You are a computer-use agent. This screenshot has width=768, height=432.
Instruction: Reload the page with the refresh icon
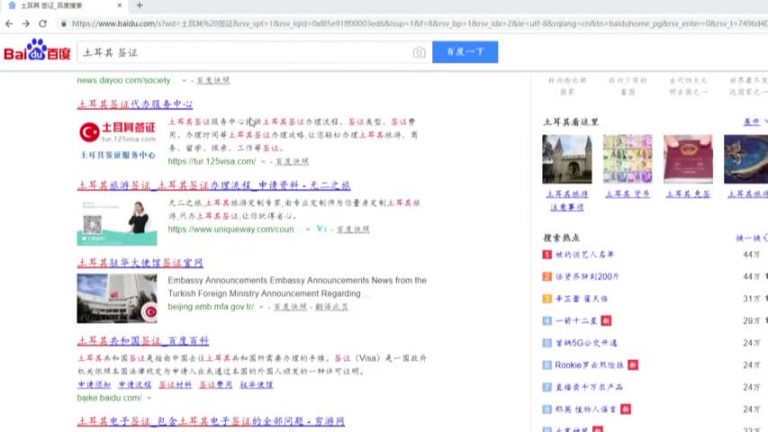pyautogui.click(x=43, y=24)
